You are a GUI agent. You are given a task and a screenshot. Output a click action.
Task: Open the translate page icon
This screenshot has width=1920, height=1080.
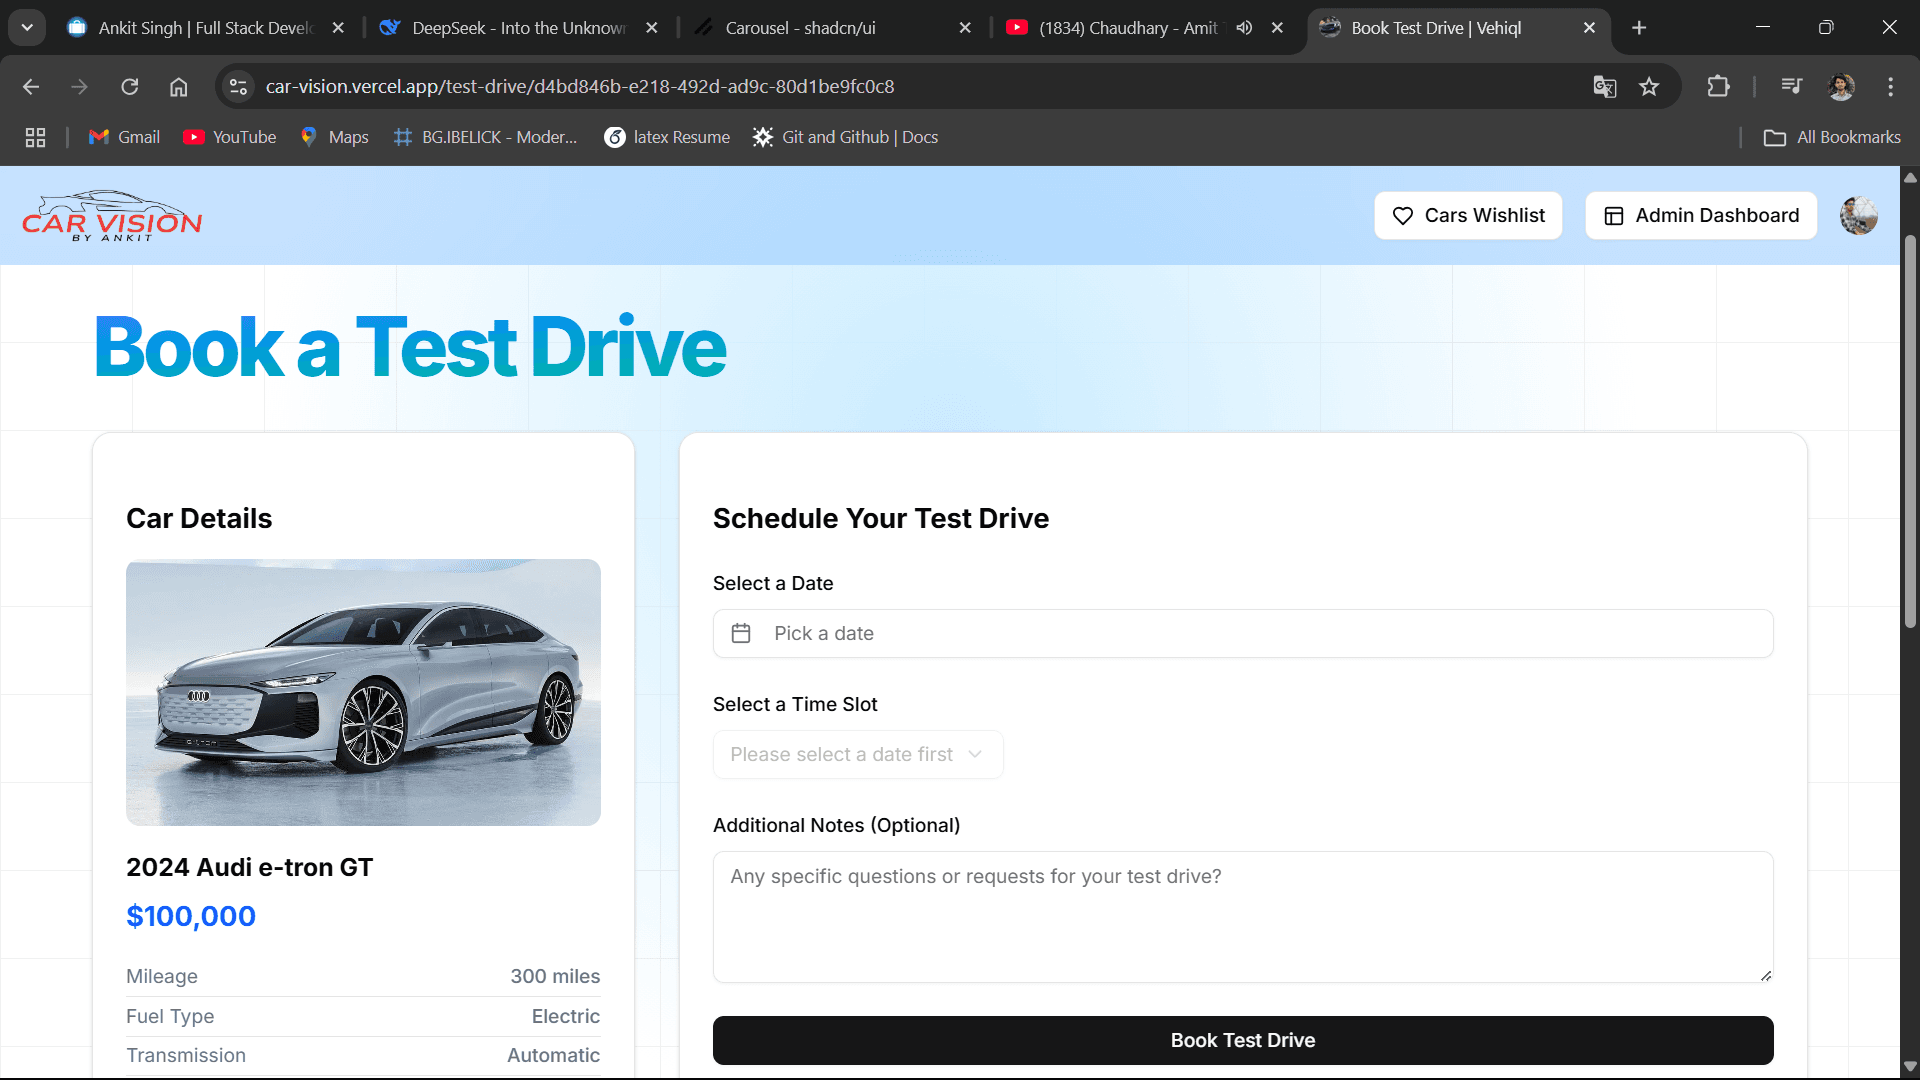tap(1605, 87)
